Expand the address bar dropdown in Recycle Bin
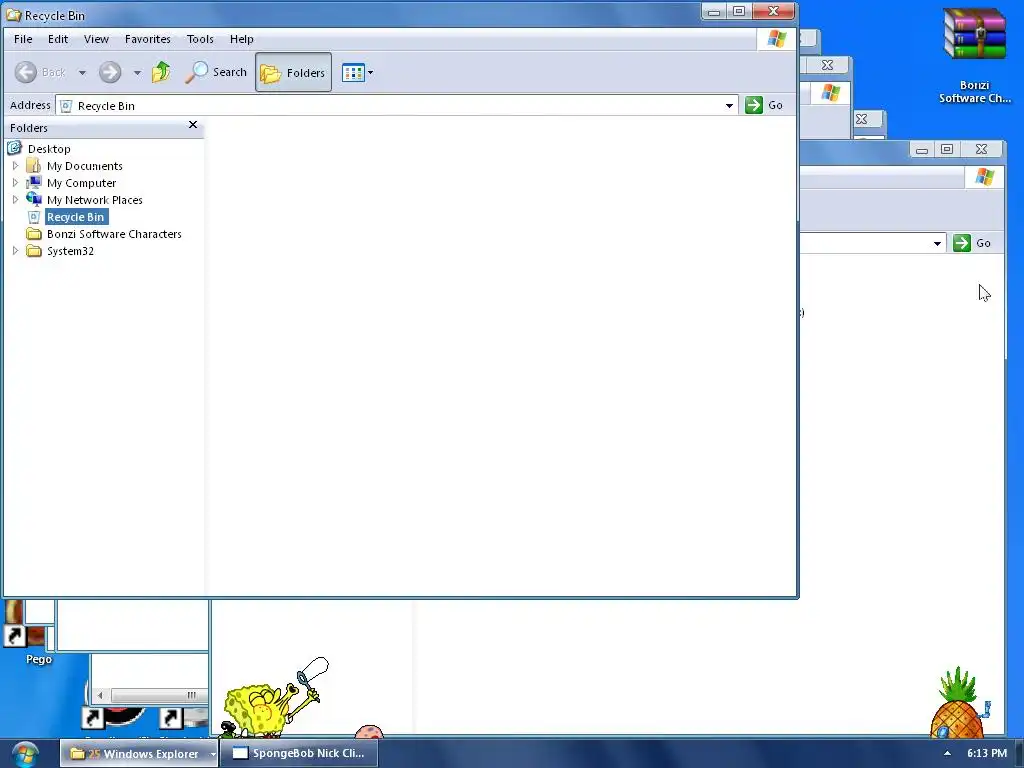1024x768 pixels. pyautogui.click(x=729, y=105)
